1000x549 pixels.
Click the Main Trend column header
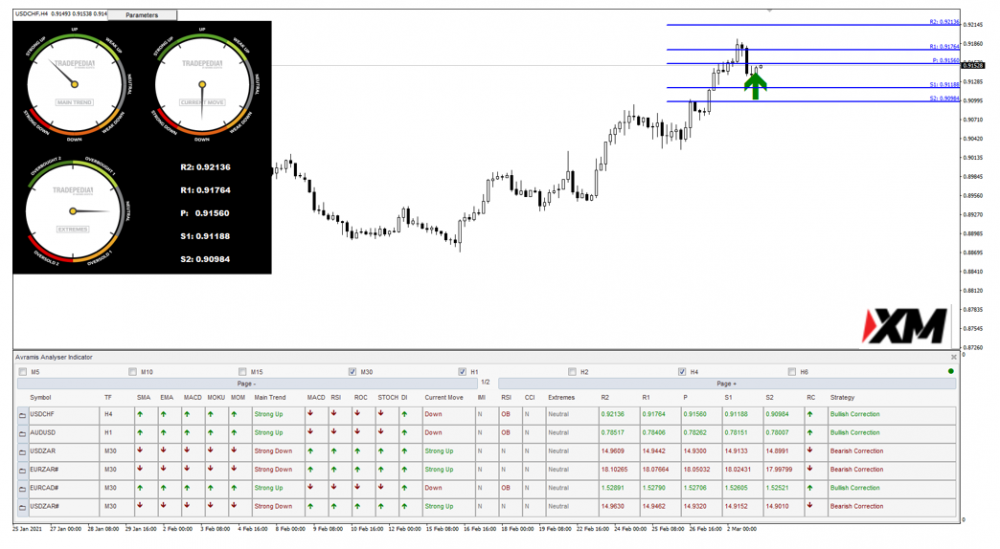click(270, 397)
